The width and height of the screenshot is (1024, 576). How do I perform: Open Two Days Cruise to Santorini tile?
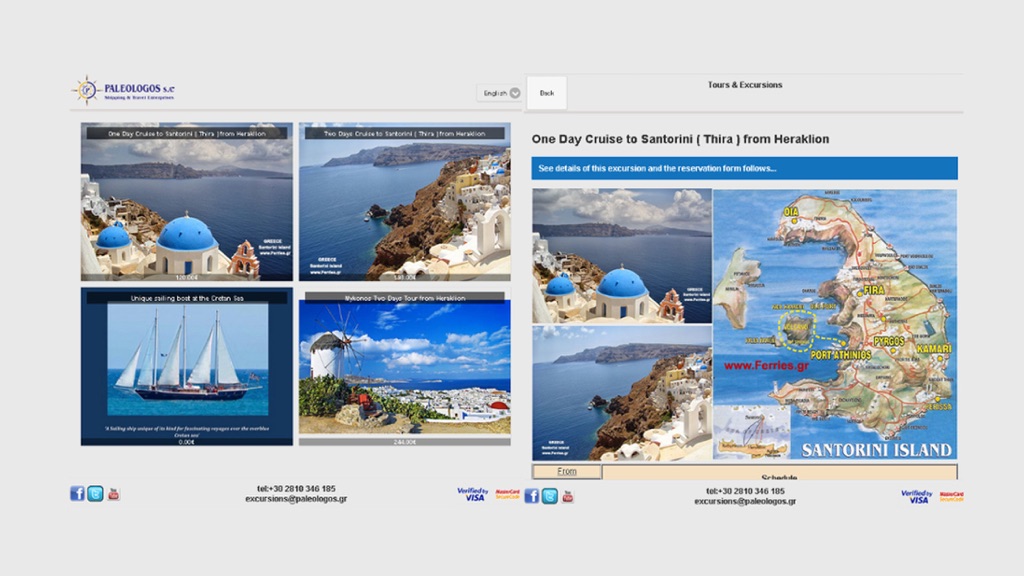tap(405, 202)
